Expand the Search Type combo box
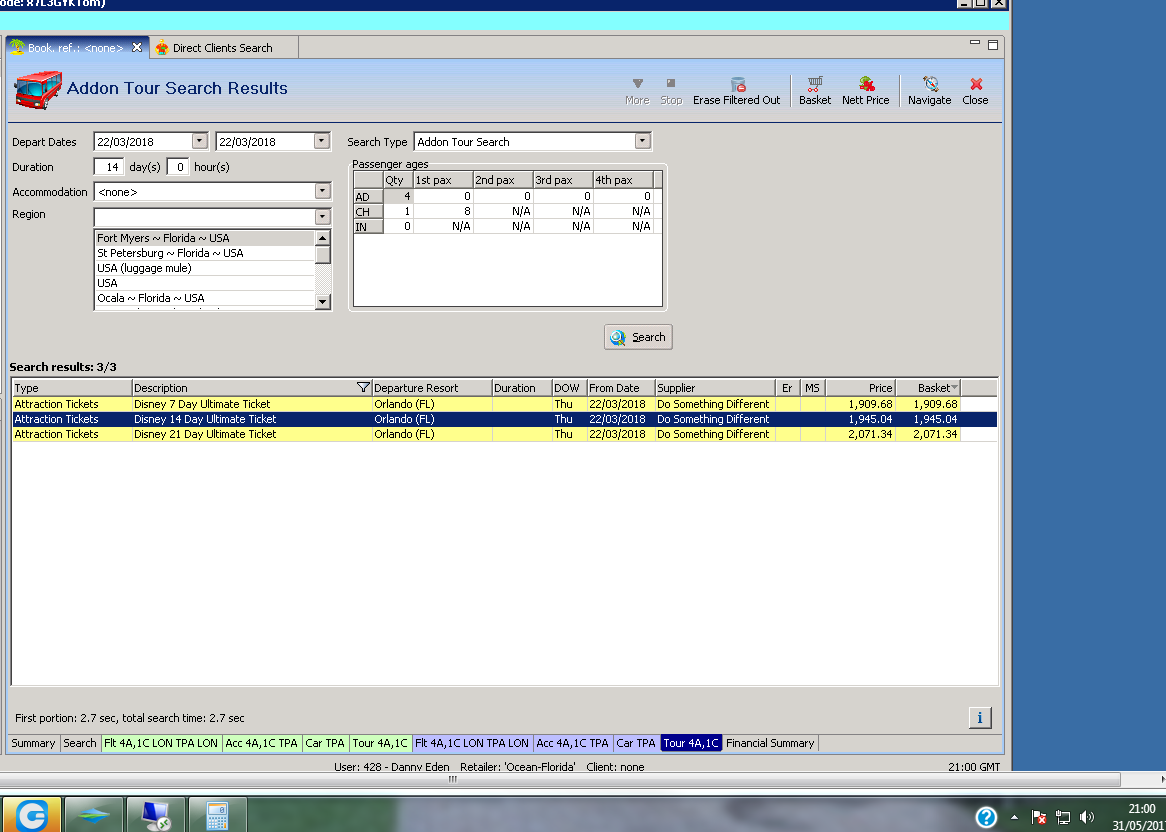1166x832 pixels. (x=642, y=142)
